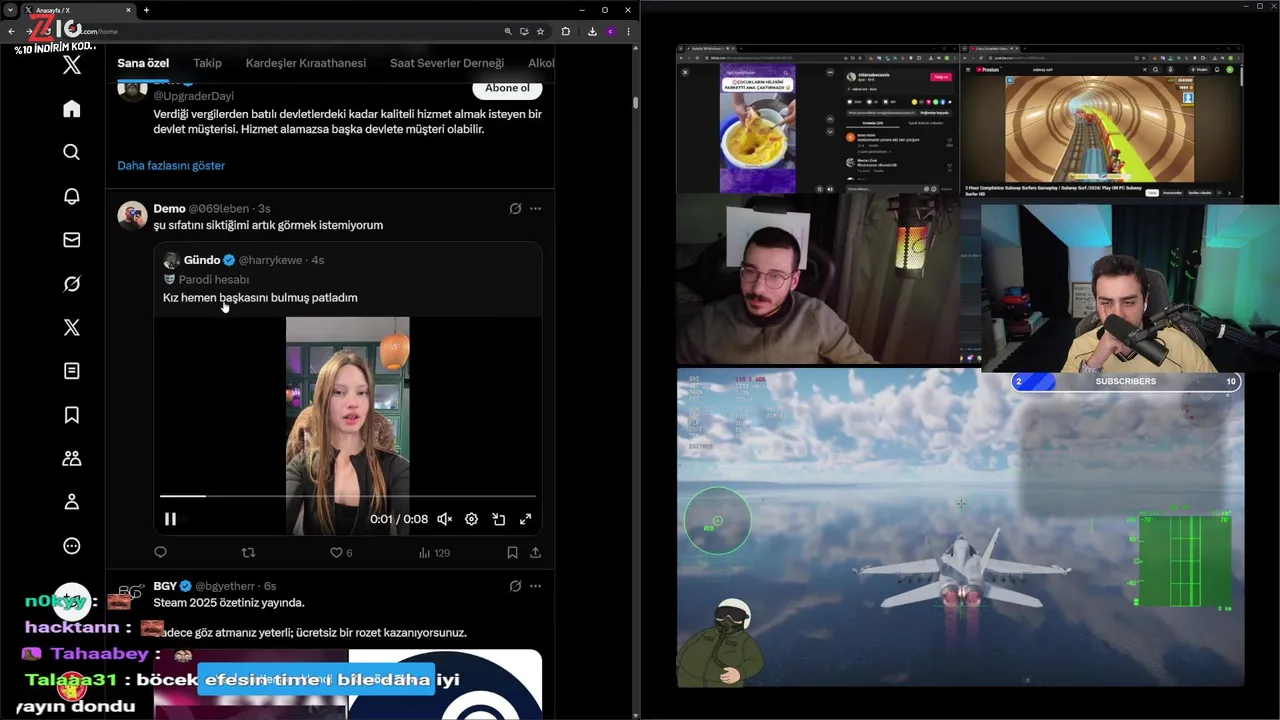Open more options on Demo's post

[x=536, y=209]
